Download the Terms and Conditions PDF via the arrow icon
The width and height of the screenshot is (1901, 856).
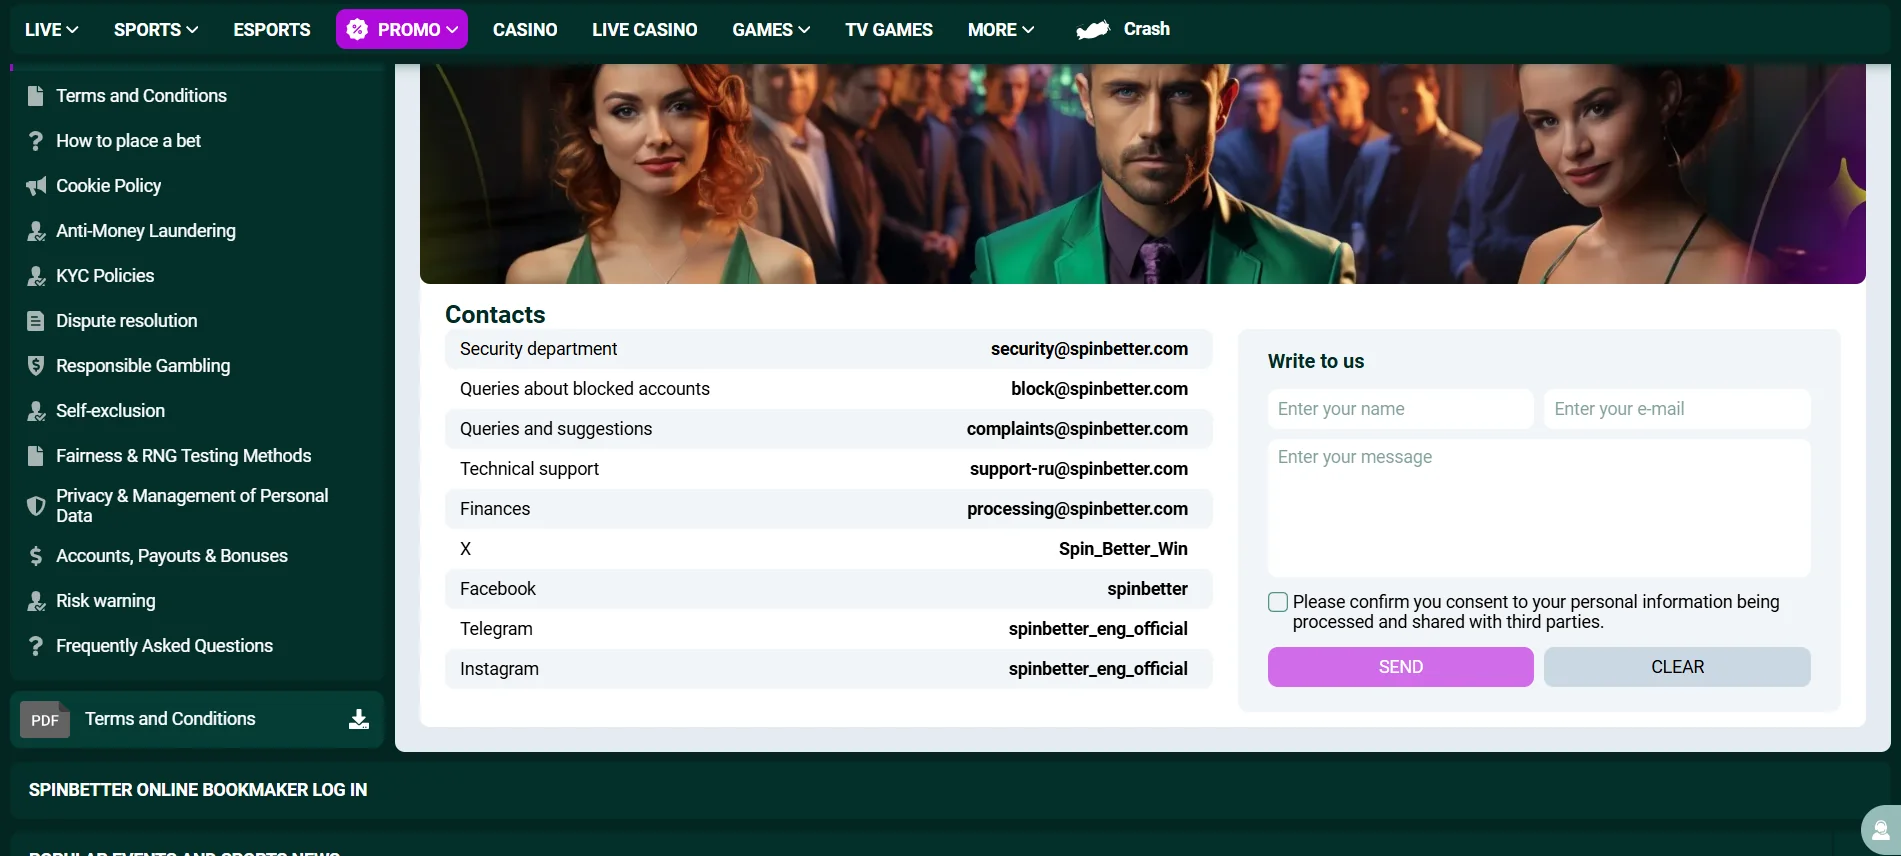pyautogui.click(x=359, y=719)
